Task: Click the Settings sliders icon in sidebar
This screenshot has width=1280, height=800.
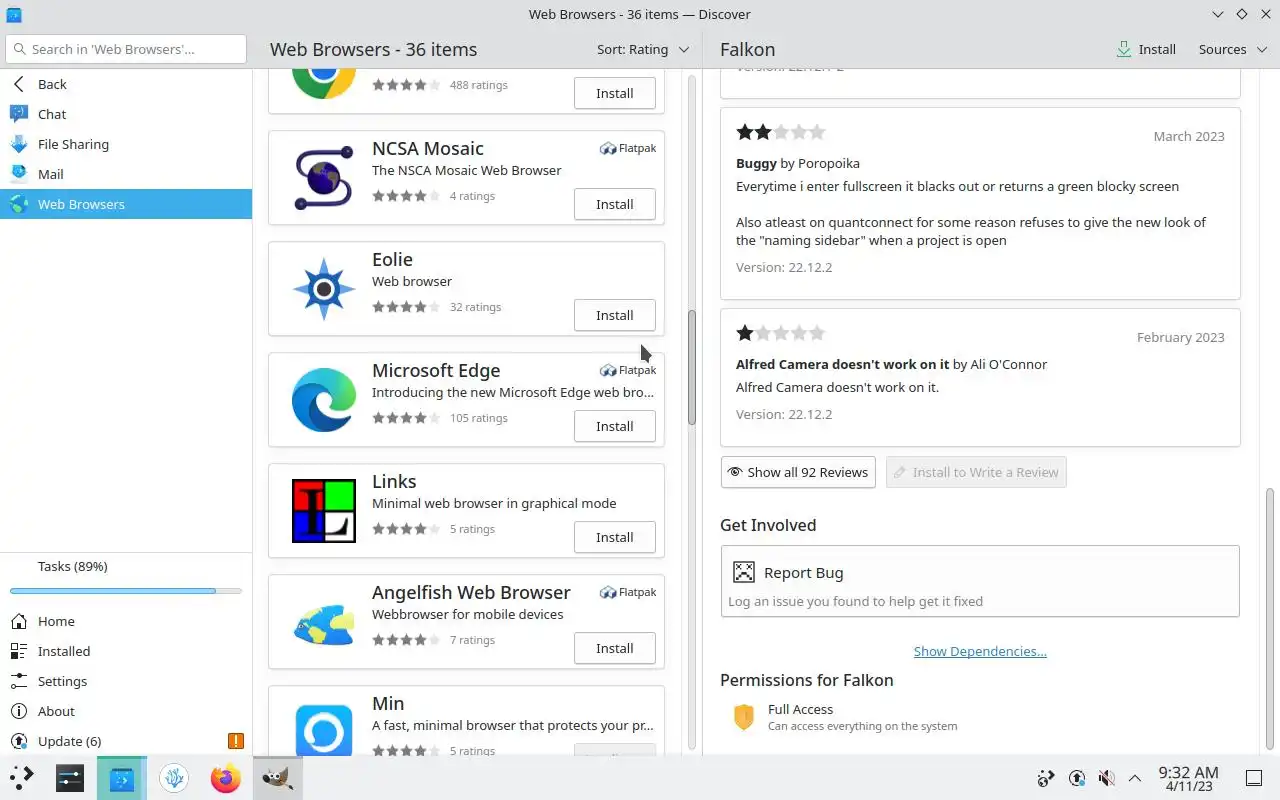Action: click(18, 681)
